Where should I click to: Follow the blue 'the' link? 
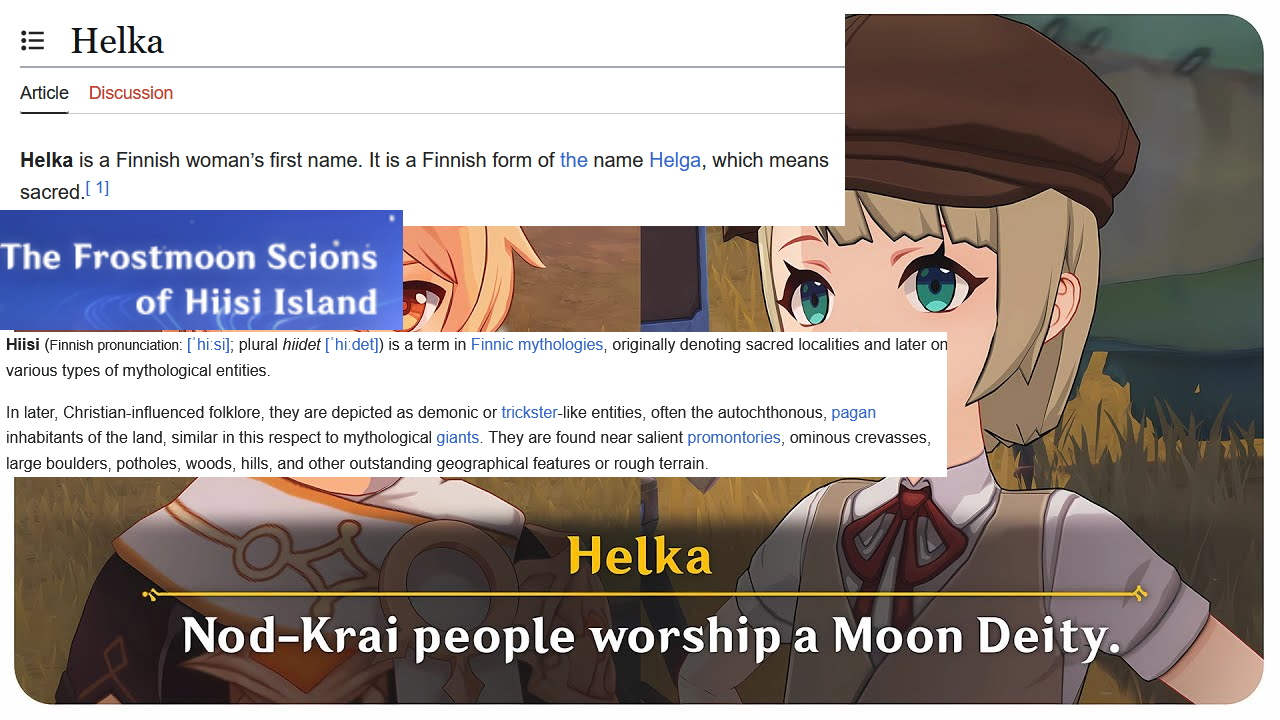click(x=574, y=160)
